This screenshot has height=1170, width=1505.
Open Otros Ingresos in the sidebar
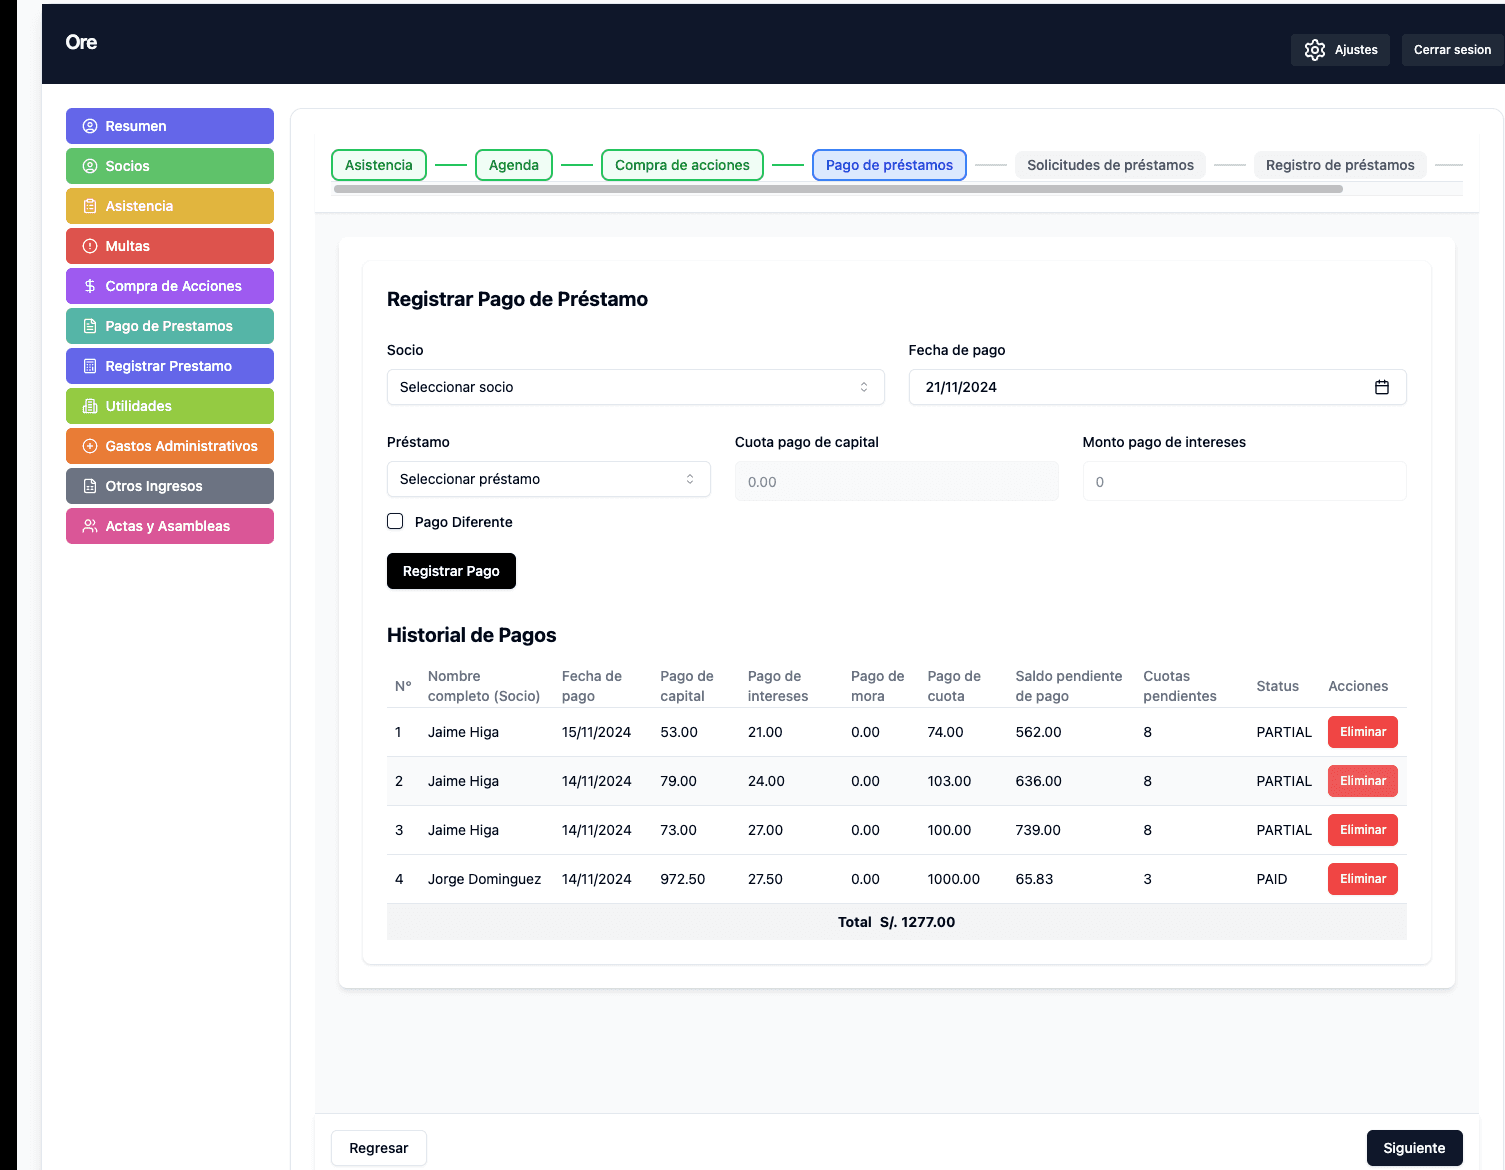click(x=170, y=486)
